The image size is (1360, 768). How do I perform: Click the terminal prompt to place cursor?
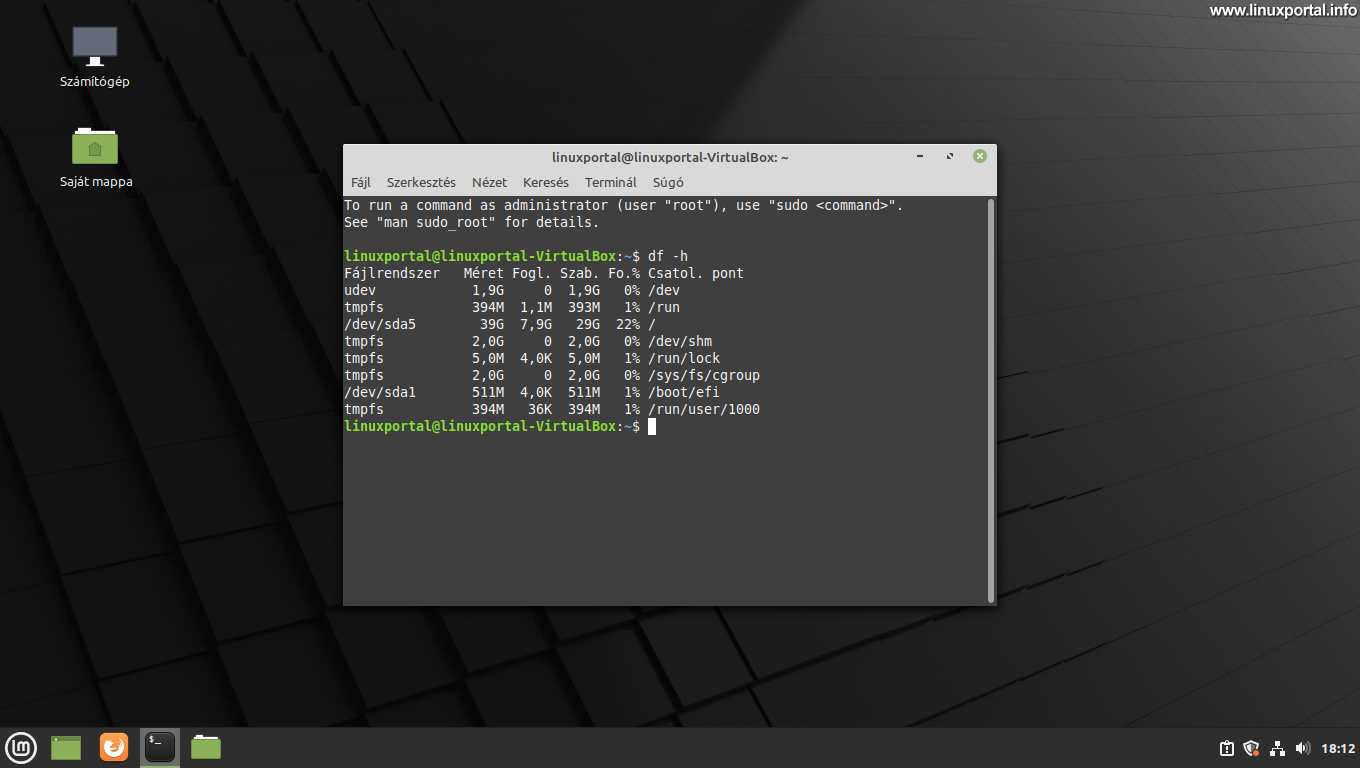click(x=652, y=426)
